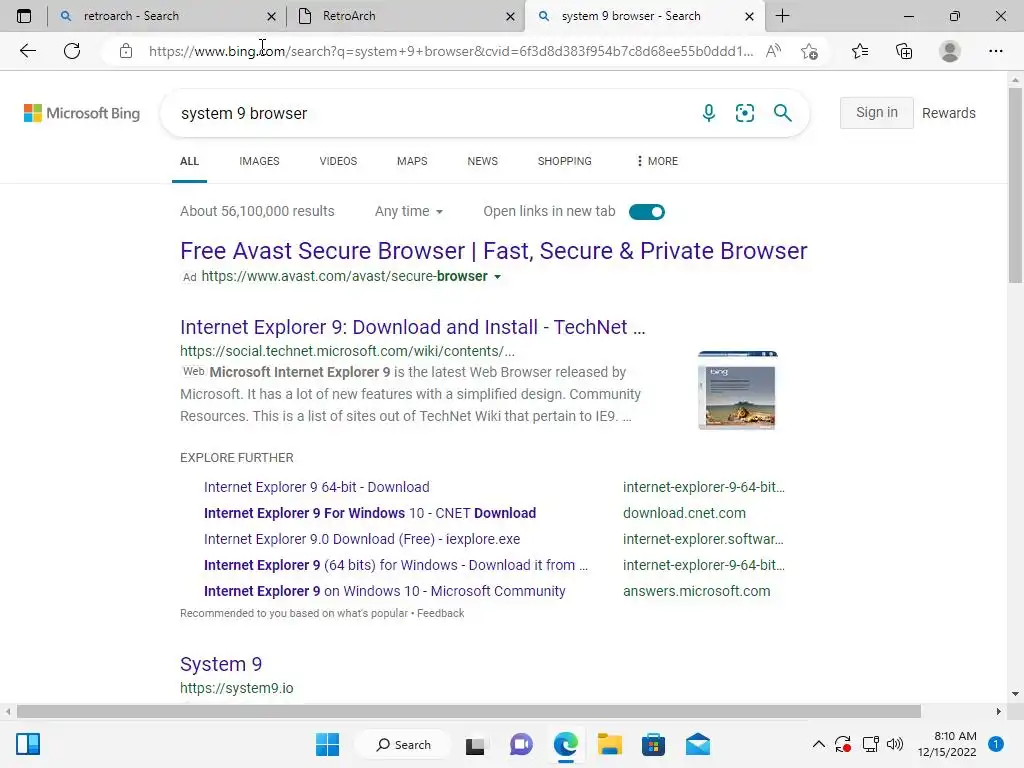The height and width of the screenshot is (768, 1024).
Task: Open the Read aloud feature
Action: (x=773, y=51)
